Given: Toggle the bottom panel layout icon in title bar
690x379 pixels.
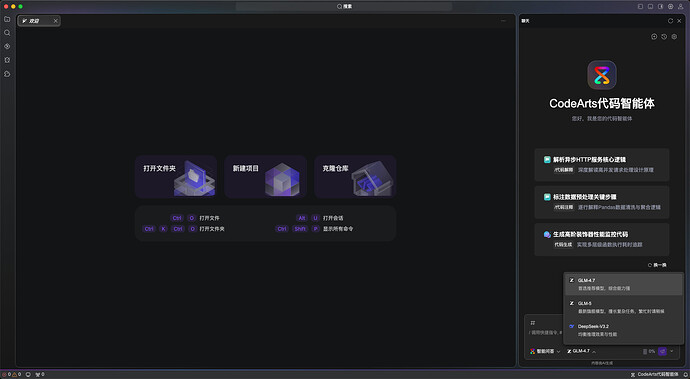Looking at the screenshot, I should coord(650,7).
